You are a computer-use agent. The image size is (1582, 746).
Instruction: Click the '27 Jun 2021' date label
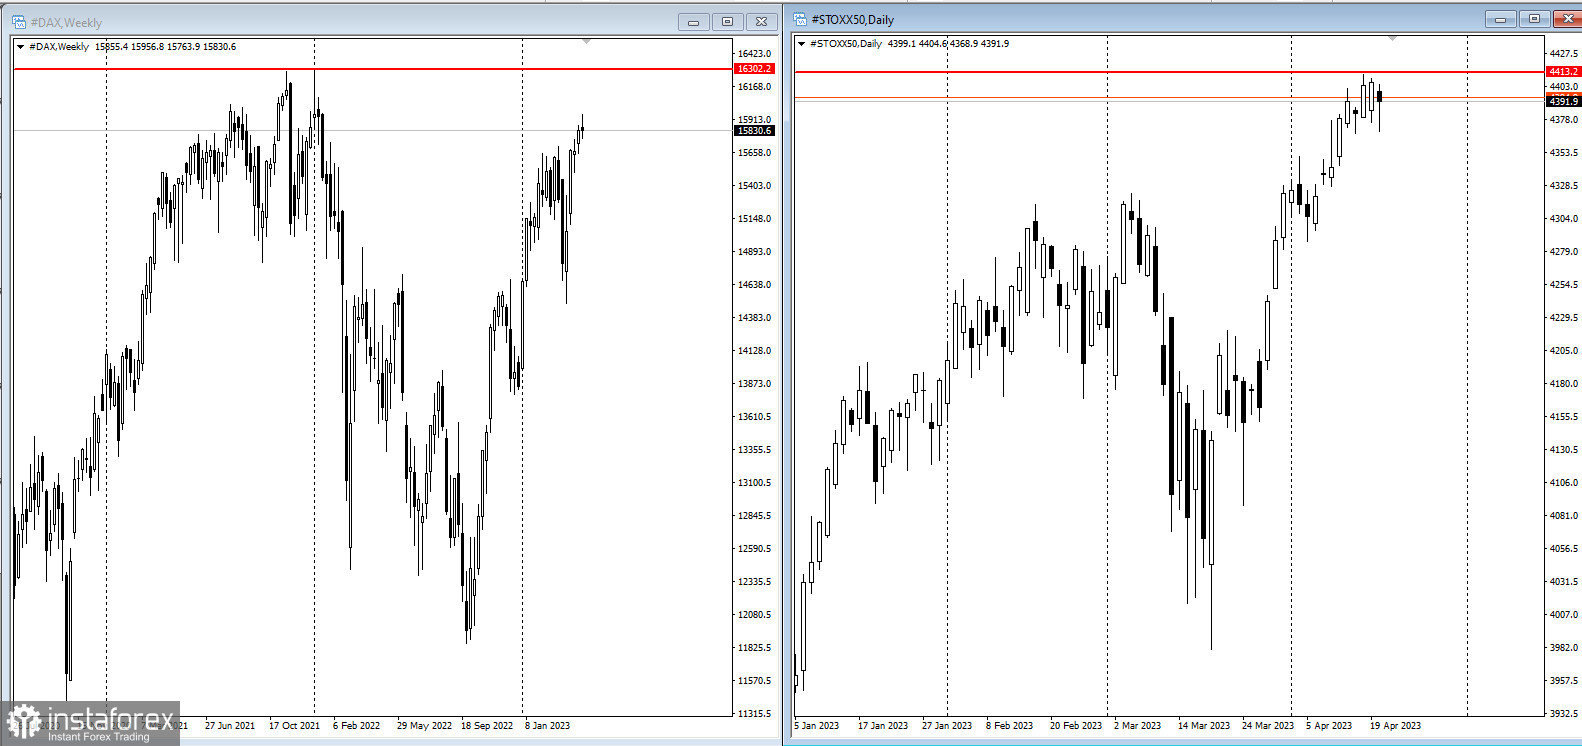click(230, 726)
